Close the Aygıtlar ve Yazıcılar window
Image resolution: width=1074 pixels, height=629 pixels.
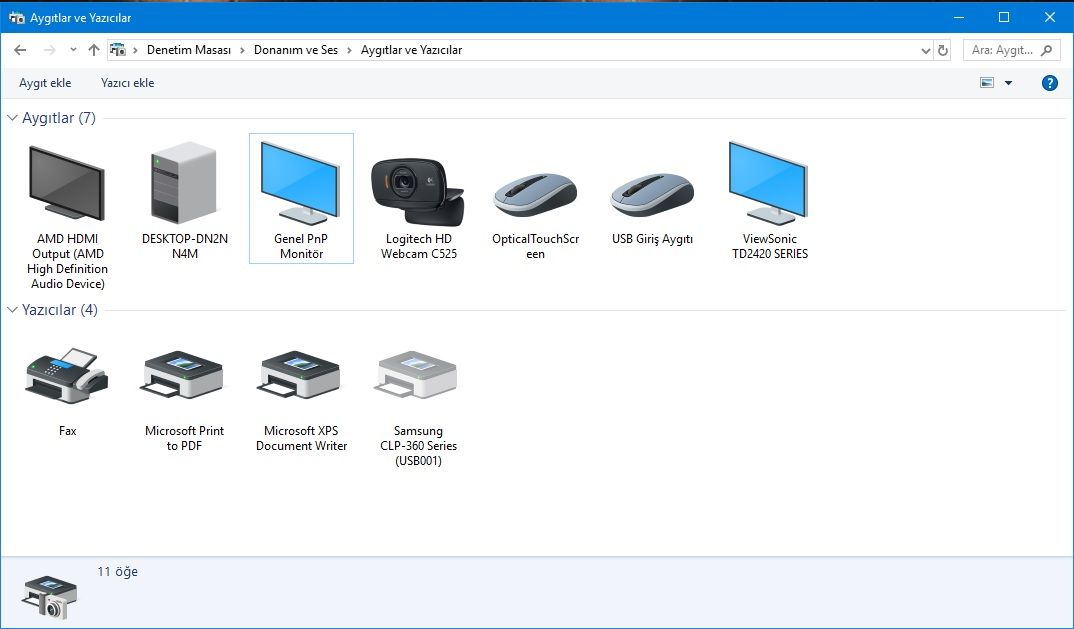coord(1049,17)
